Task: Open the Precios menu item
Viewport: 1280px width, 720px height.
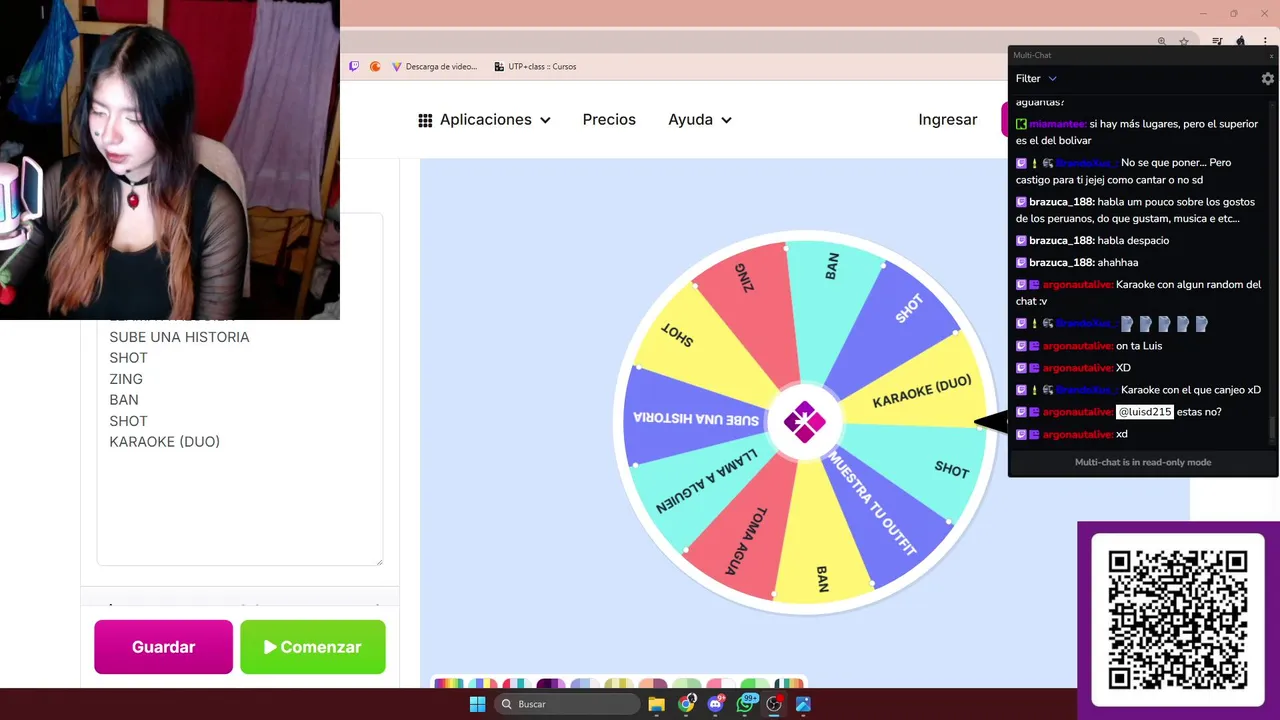Action: pyautogui.click(x=609, y=120)
